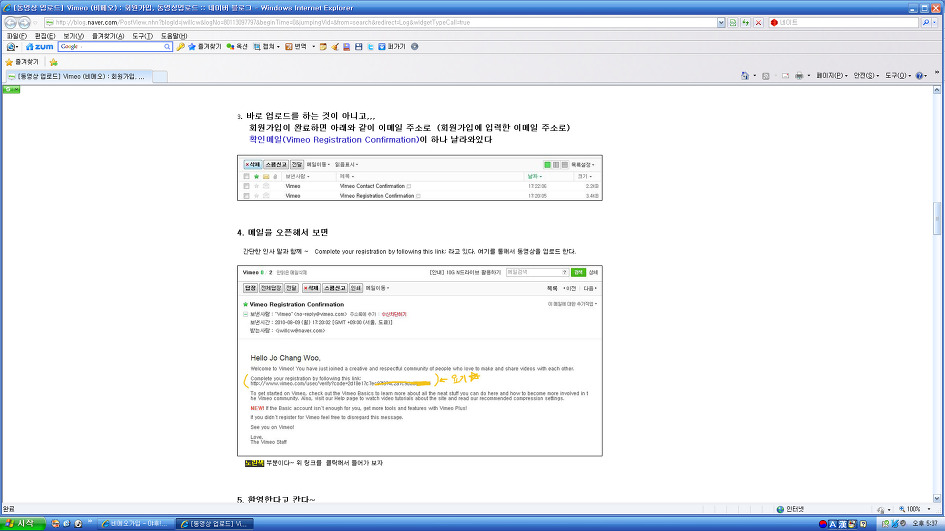Click the broom cleanup icon
Image resolution: width=945 pixels, height=531 pixels.
(x=335, y=46)
